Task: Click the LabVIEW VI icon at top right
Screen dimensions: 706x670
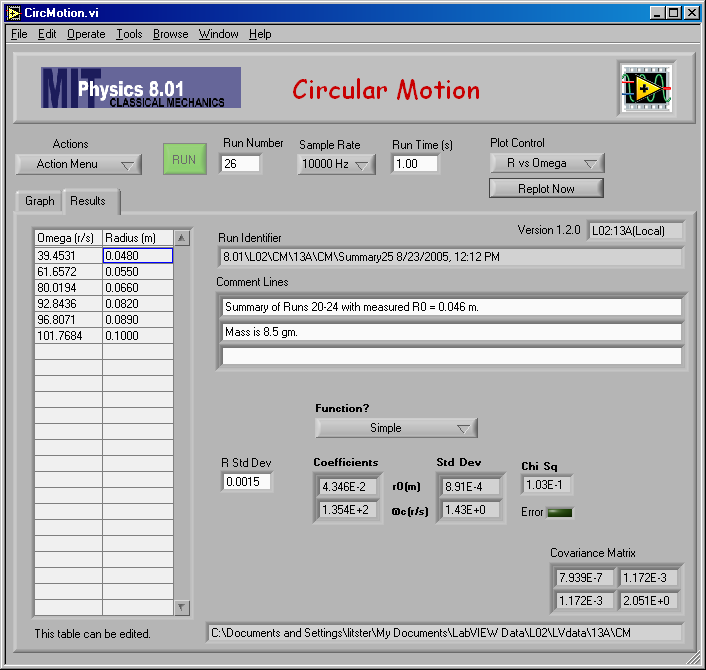Action: click(x=646, y=89)
